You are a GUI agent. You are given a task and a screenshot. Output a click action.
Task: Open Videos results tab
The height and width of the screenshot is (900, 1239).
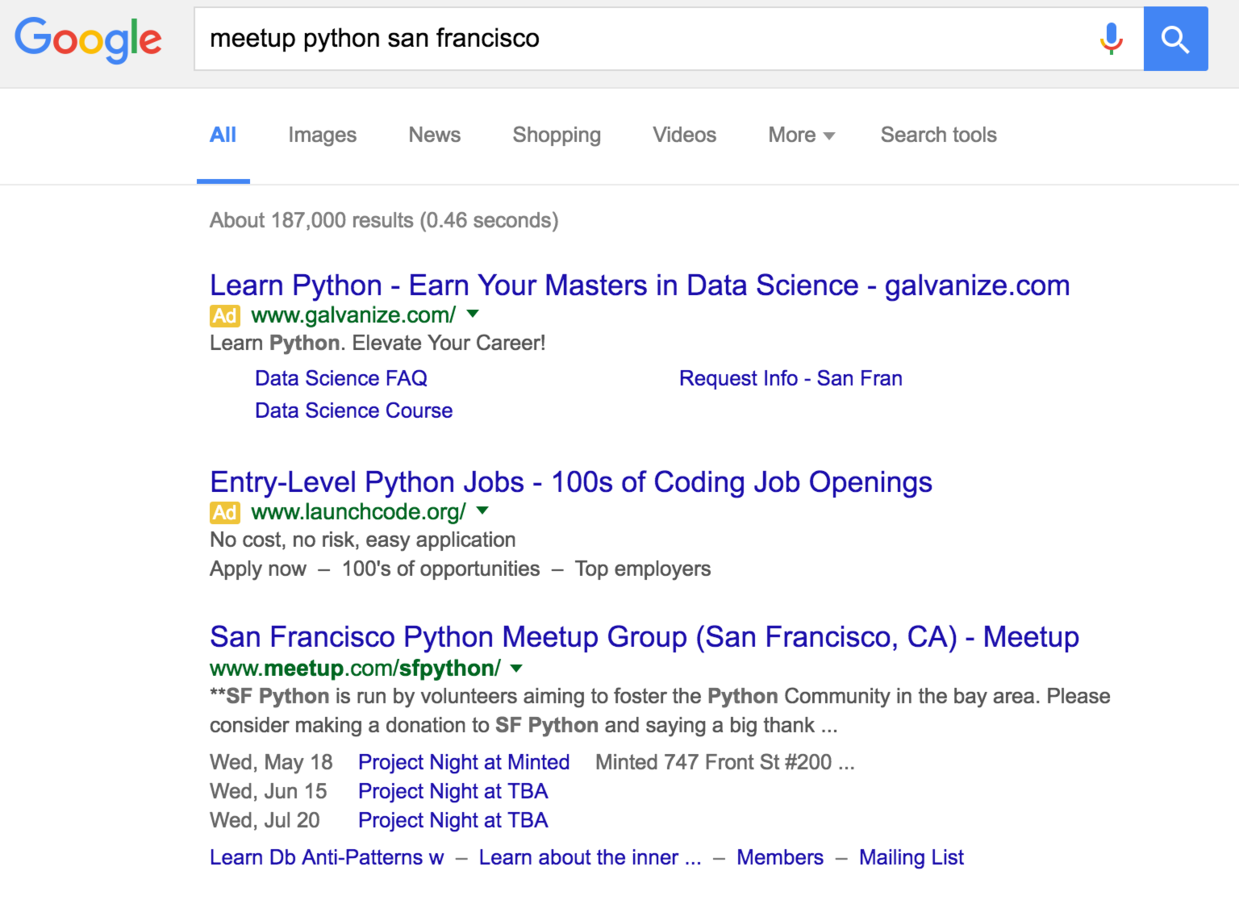[684, 135]
